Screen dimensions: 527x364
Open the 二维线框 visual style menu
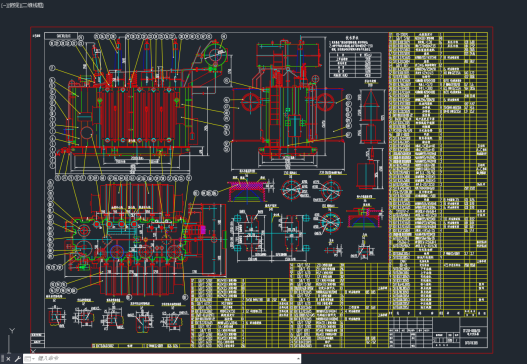click(x=32, y=5)
